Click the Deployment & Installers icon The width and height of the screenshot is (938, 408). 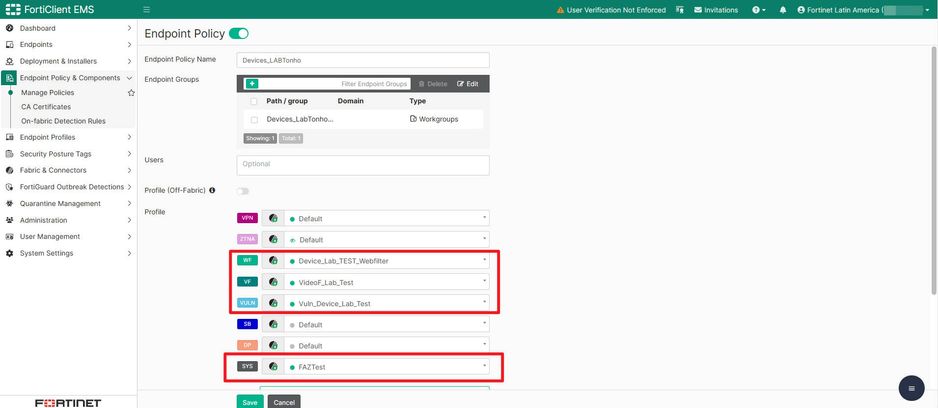[9, 61]
